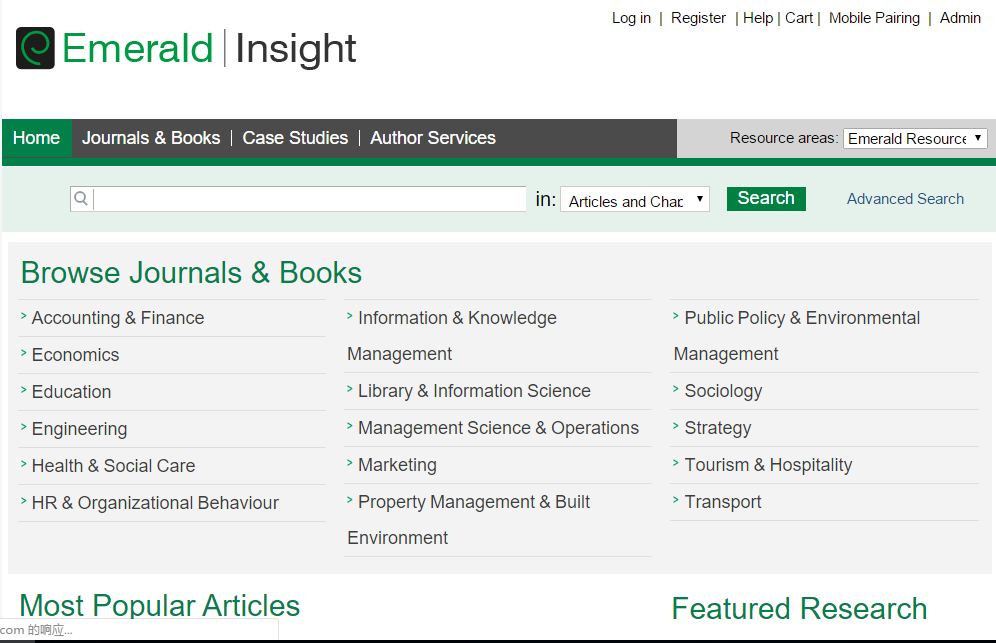Click the Mobile Pairing link
Viewport: 996px width, 643px height.
pos(874,18)
